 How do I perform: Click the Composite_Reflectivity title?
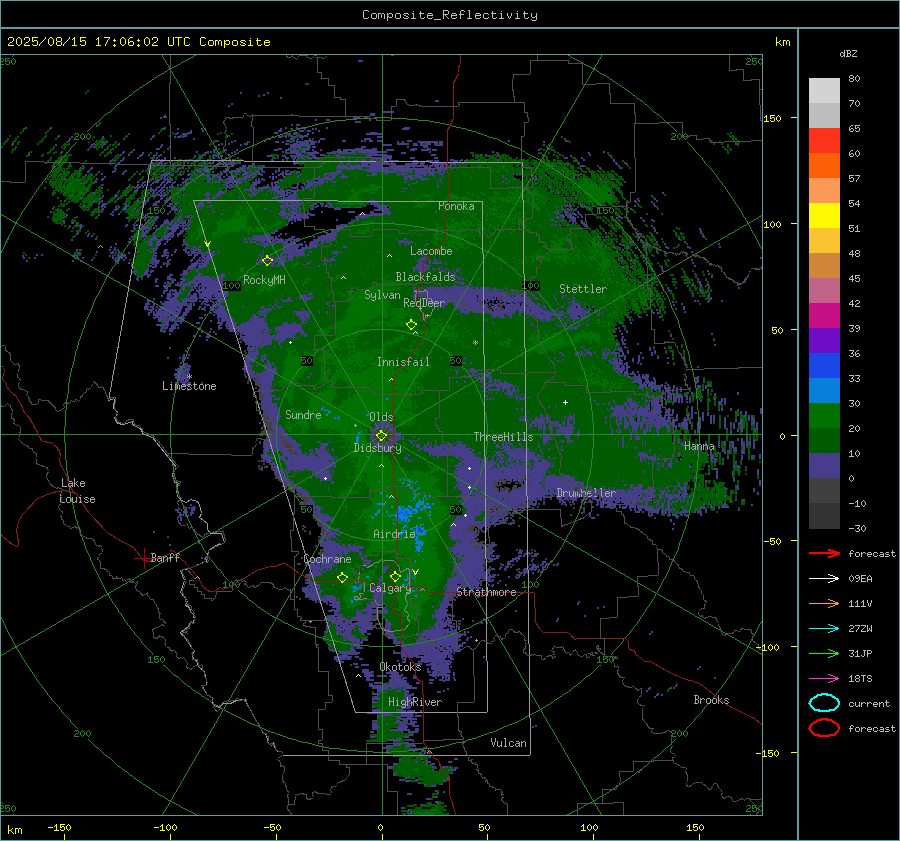pos(449,15)
